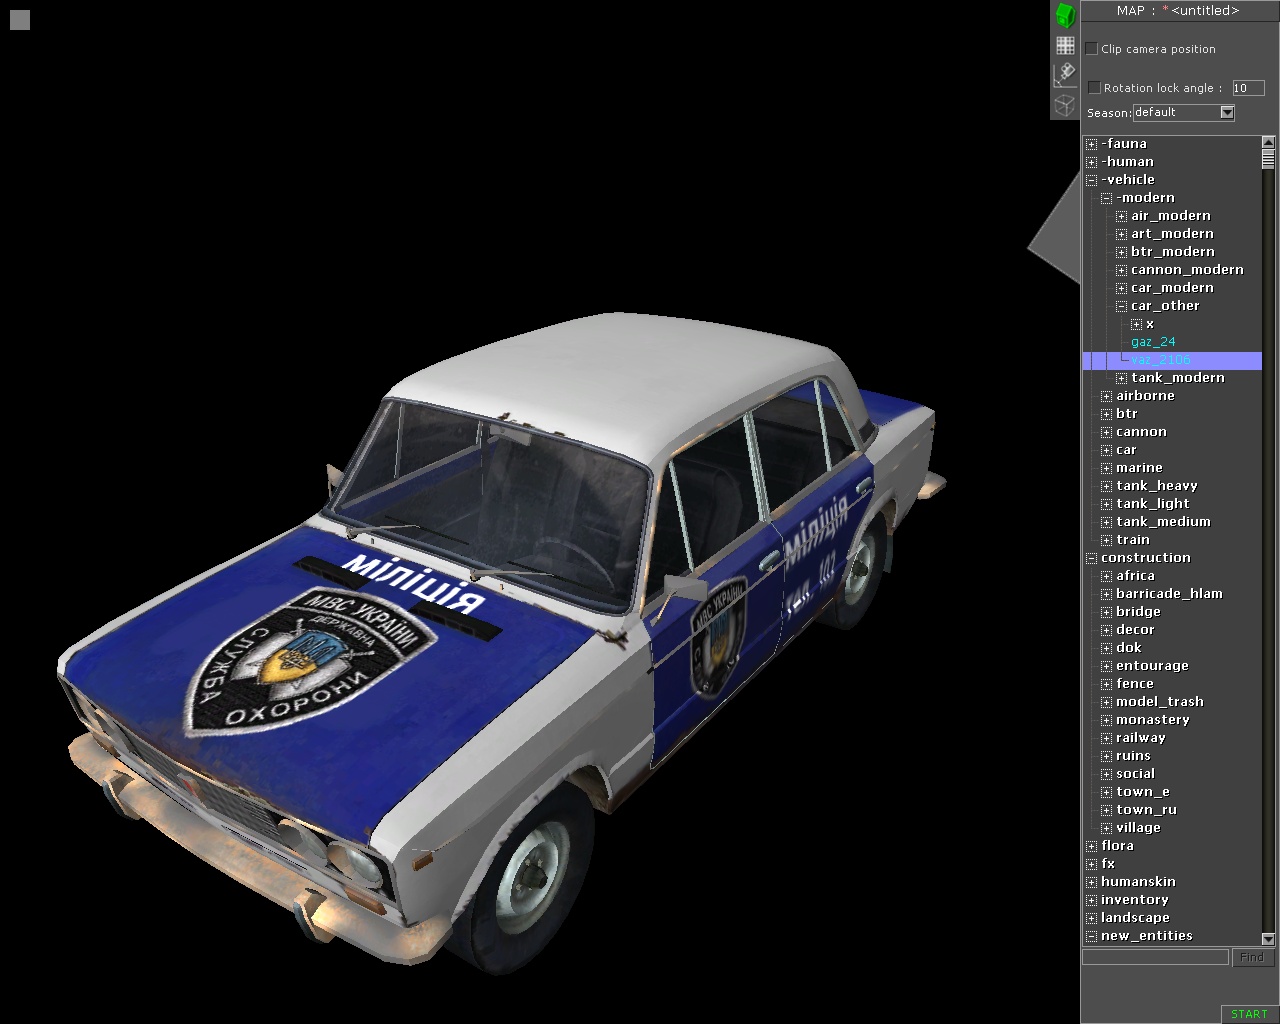Expand airborne node
The width and height of the screenshot is (1280, 1024).
click(1107, 396)
